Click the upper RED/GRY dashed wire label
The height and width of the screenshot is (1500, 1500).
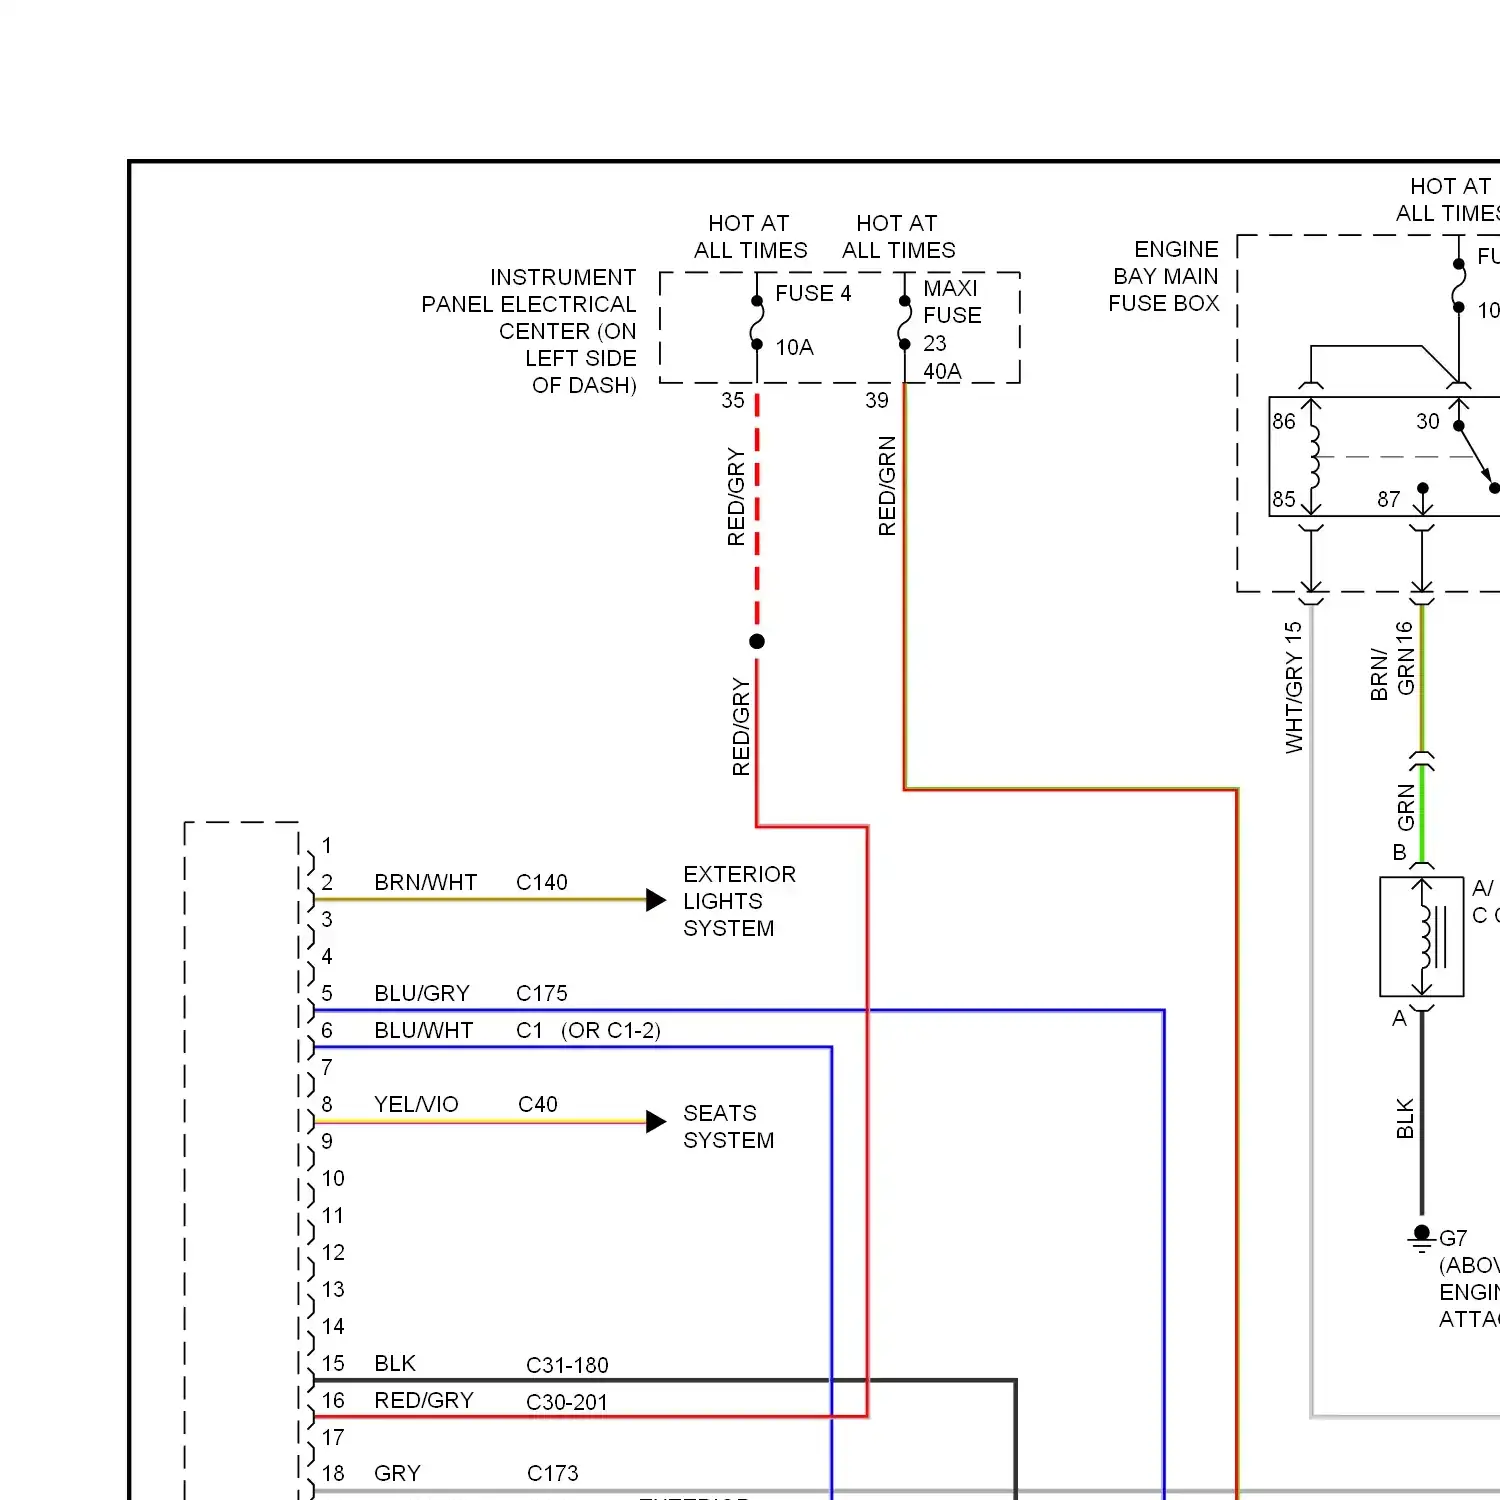pos(736,497)
